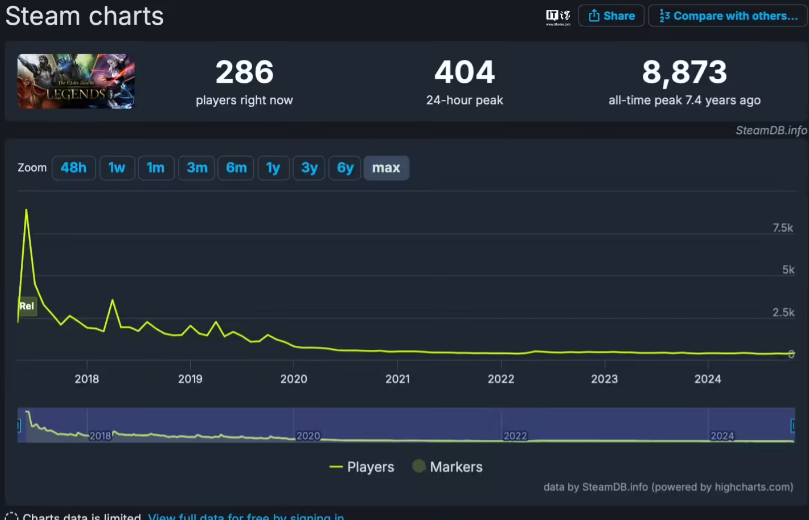Viewport: 809px width, 520px height.
Task: Switch zoom to 1y
Action: click(x=273, y=168)
